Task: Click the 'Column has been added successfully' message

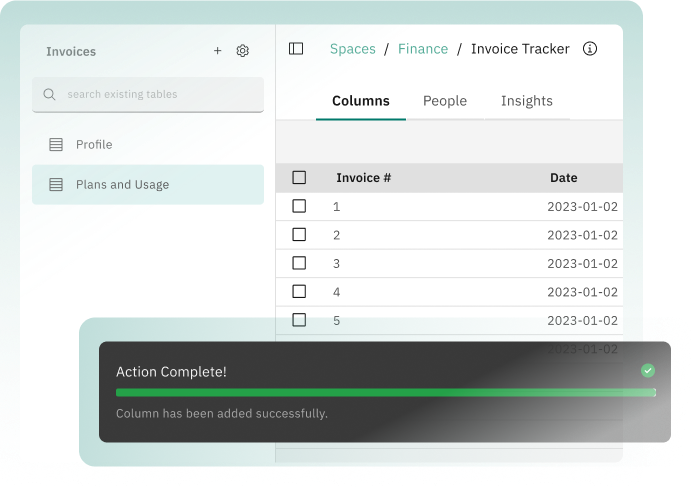Action: pos(222,413)
